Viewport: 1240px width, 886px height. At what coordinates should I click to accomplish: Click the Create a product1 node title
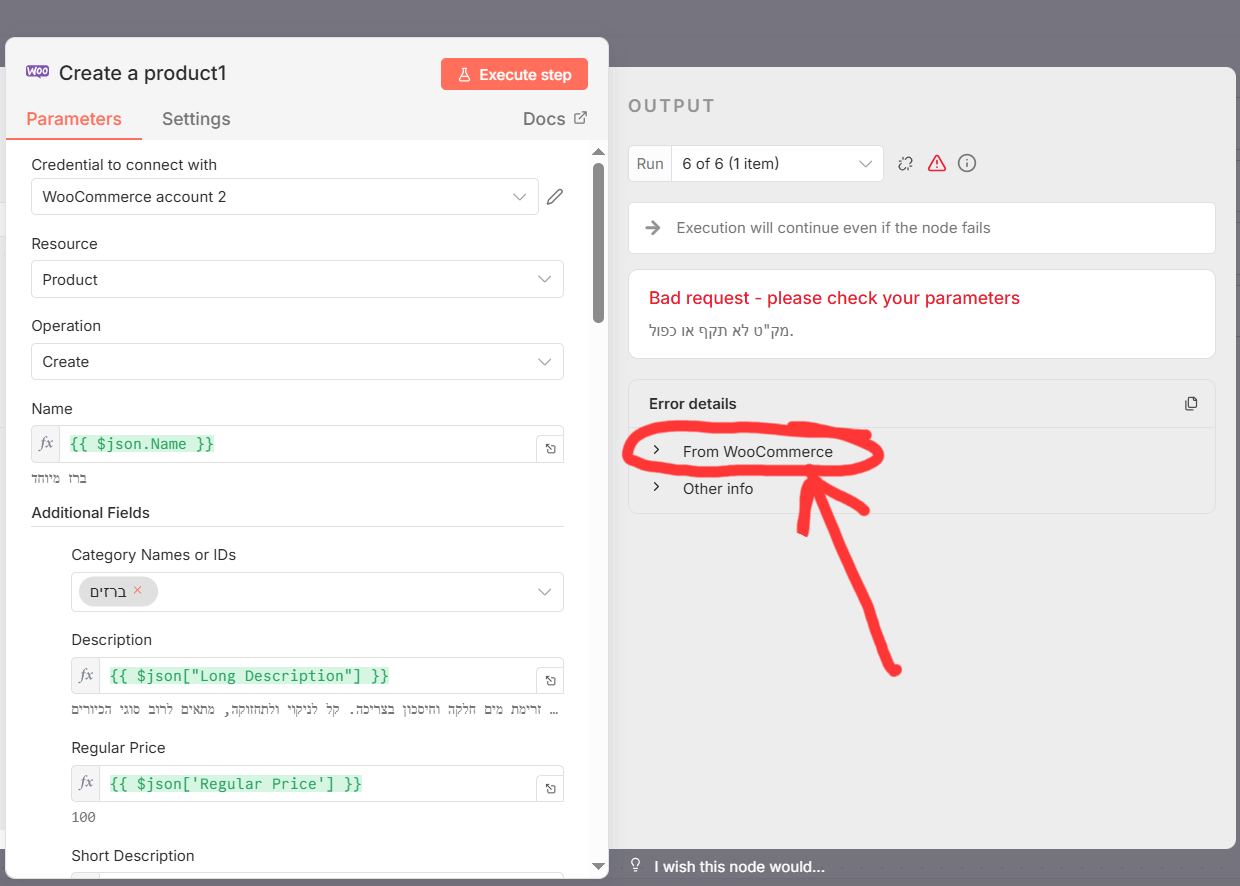(143, 73)
